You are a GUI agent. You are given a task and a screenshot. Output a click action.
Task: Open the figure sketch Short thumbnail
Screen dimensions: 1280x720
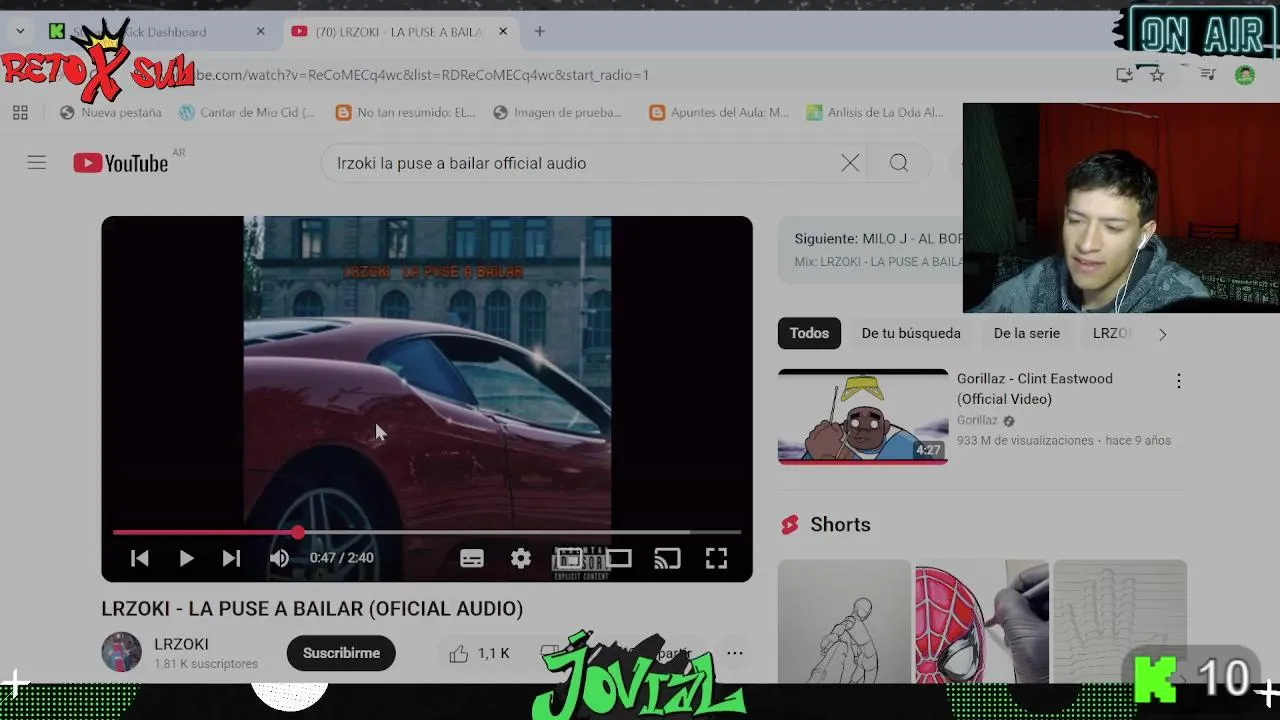[x=844, y=621]
